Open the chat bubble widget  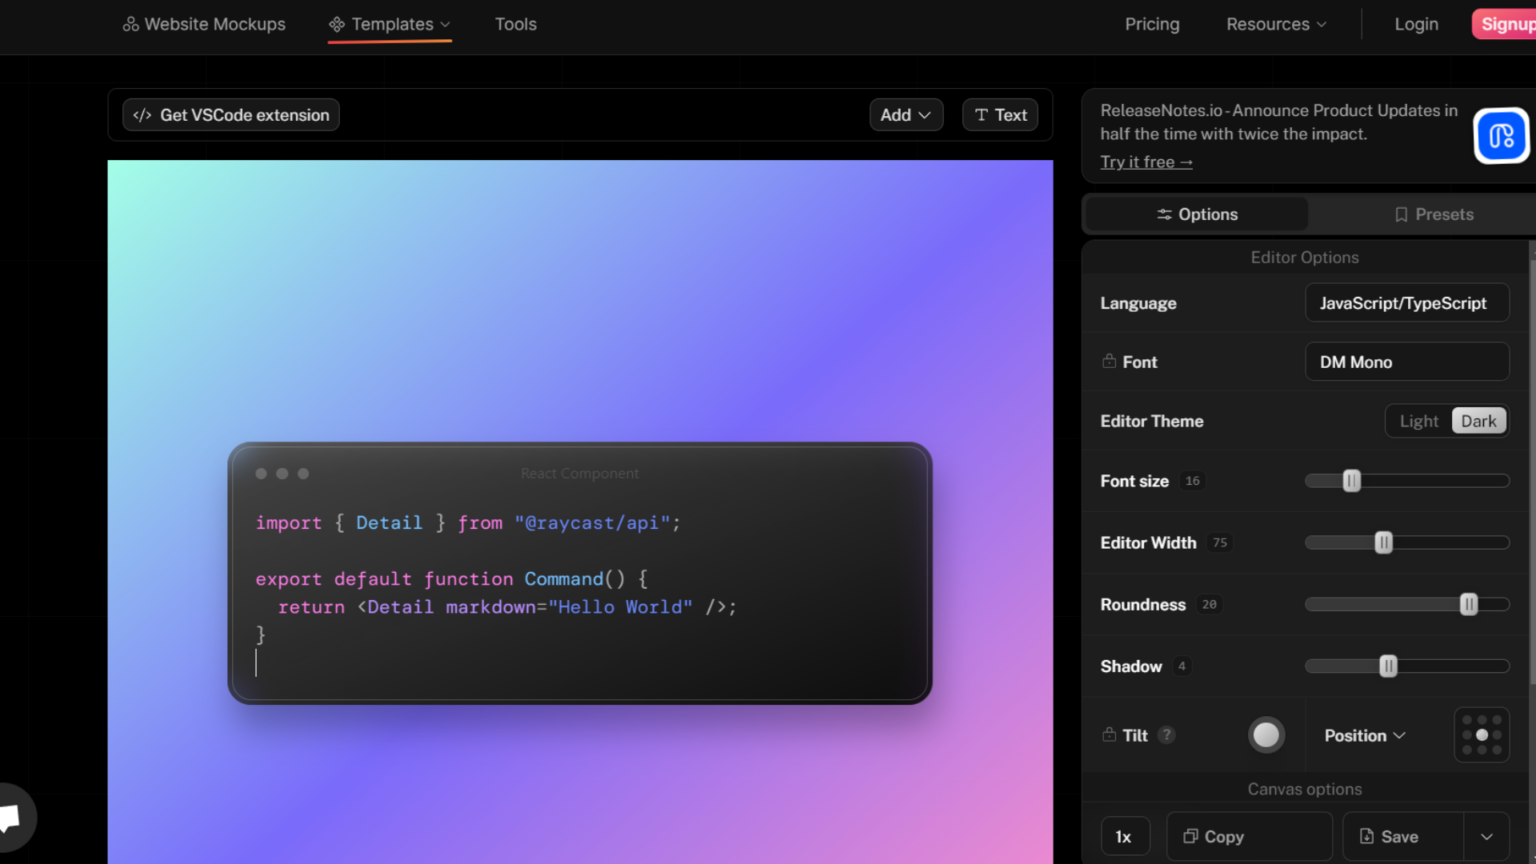click(12, 818)
